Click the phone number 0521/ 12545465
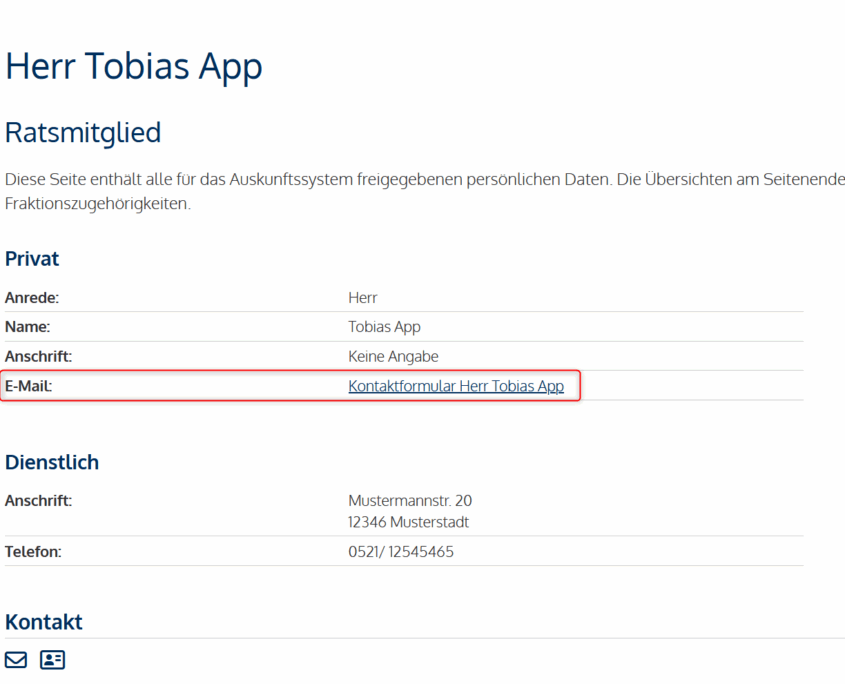845x684 pixels. (400, 551)
